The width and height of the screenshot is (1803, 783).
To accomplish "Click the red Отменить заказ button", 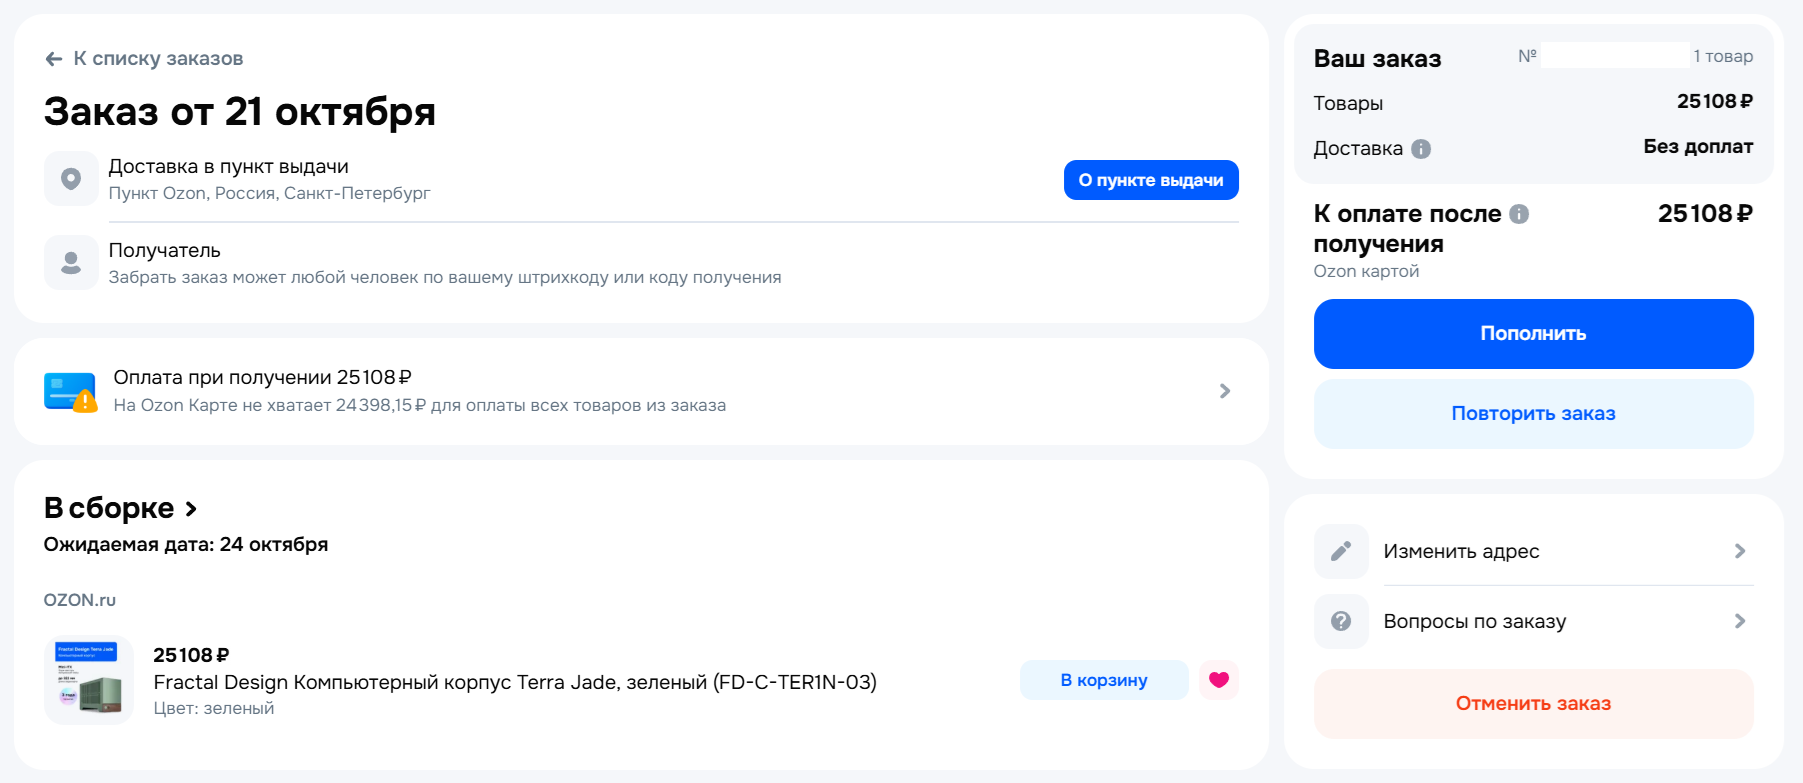I will tap(1533, 704).
